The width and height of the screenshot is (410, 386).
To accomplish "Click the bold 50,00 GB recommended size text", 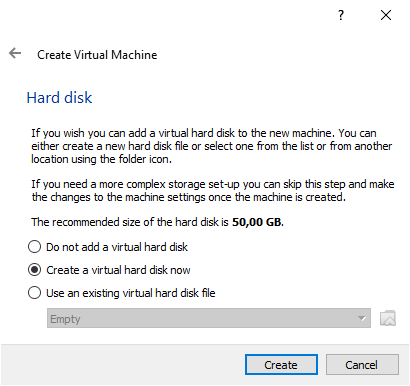I will point(258,222).
